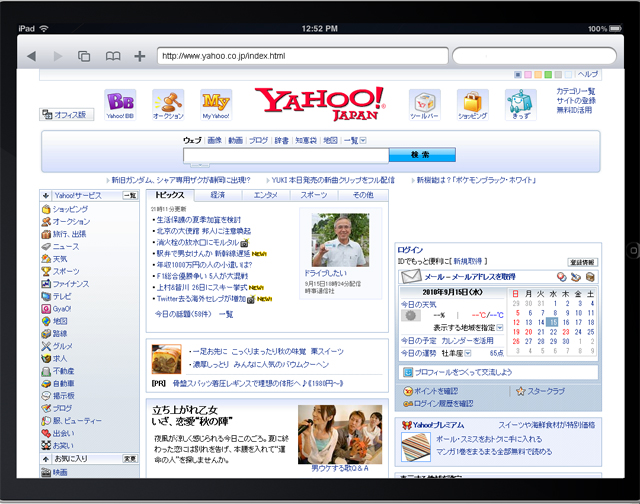Open the Twitter去る海外セレブが増加 headline
Image resolution: width=640 pixels, height=504 pixels.
tap(201, 299)
